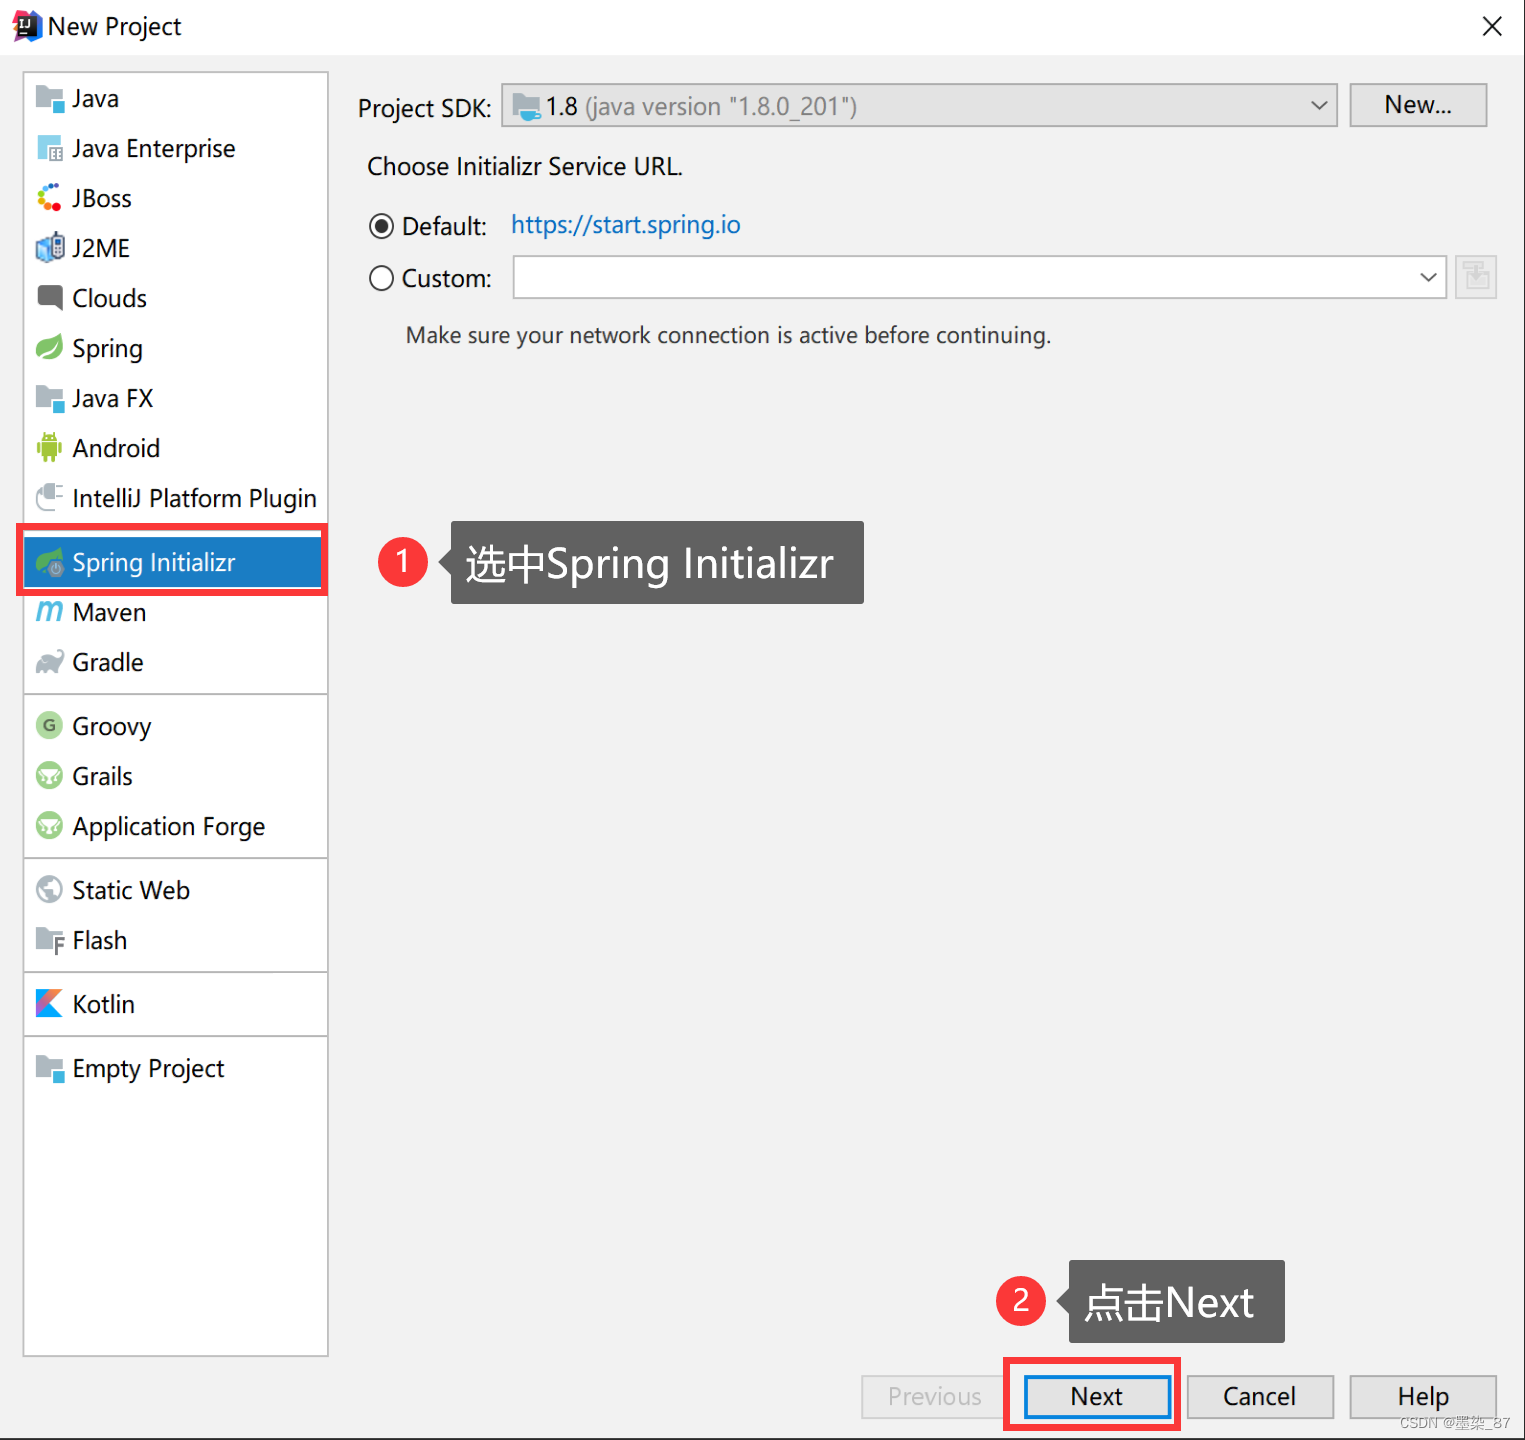Select the Grails label
The image size is (1525, 1440).
(102, 777)
